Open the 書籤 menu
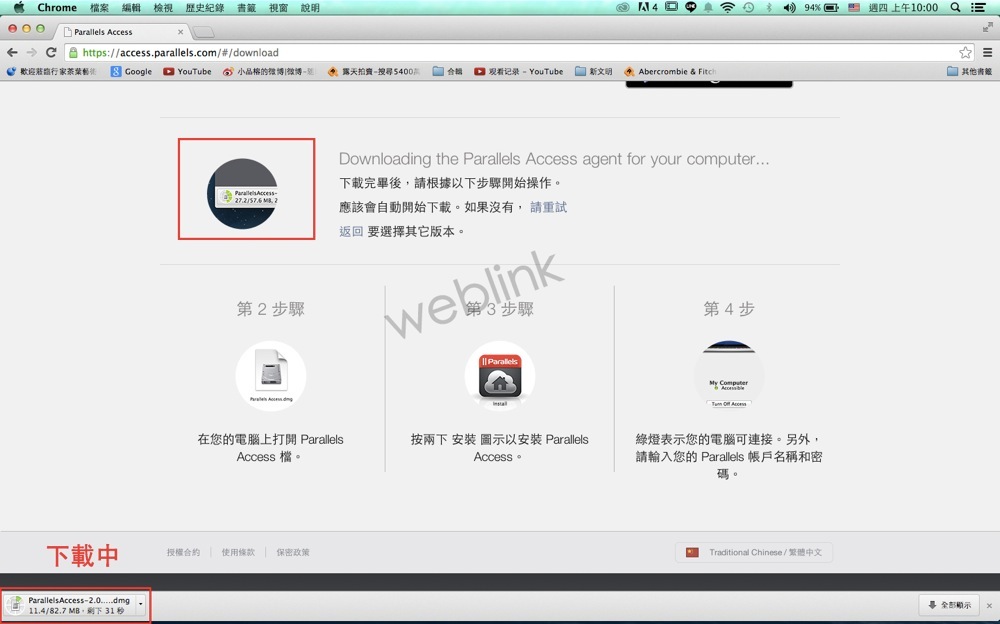The width and height of the screenshot is (1000, 624). pyautogui.click(x=246, y=8)
